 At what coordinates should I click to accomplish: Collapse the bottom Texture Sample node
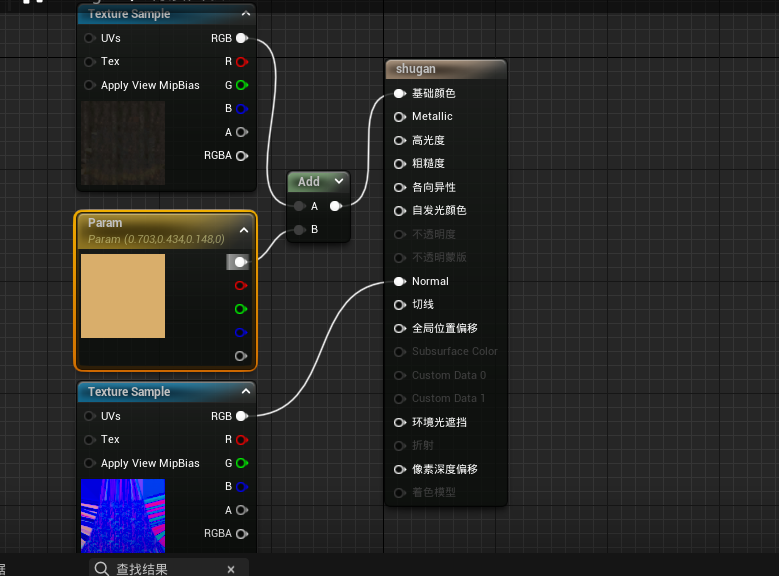[245, 392]
